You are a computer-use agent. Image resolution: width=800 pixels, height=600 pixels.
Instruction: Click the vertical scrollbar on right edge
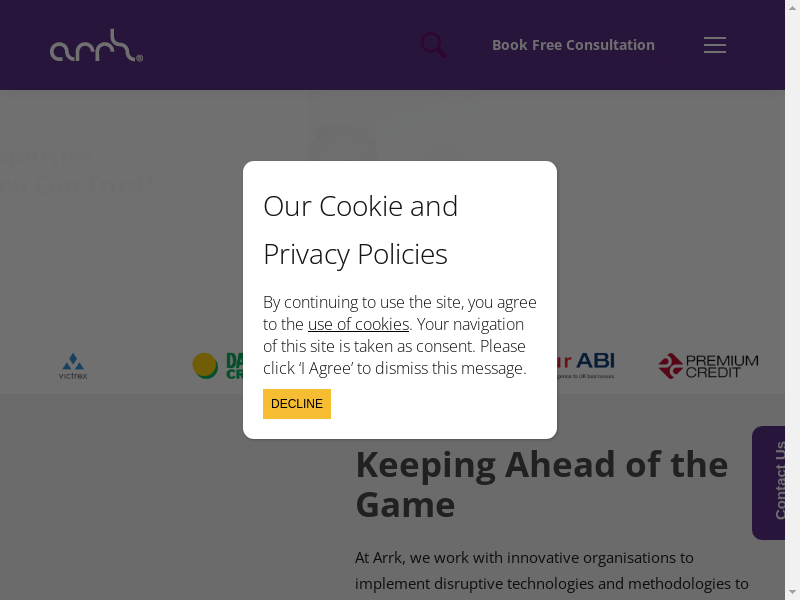(792, 300)
